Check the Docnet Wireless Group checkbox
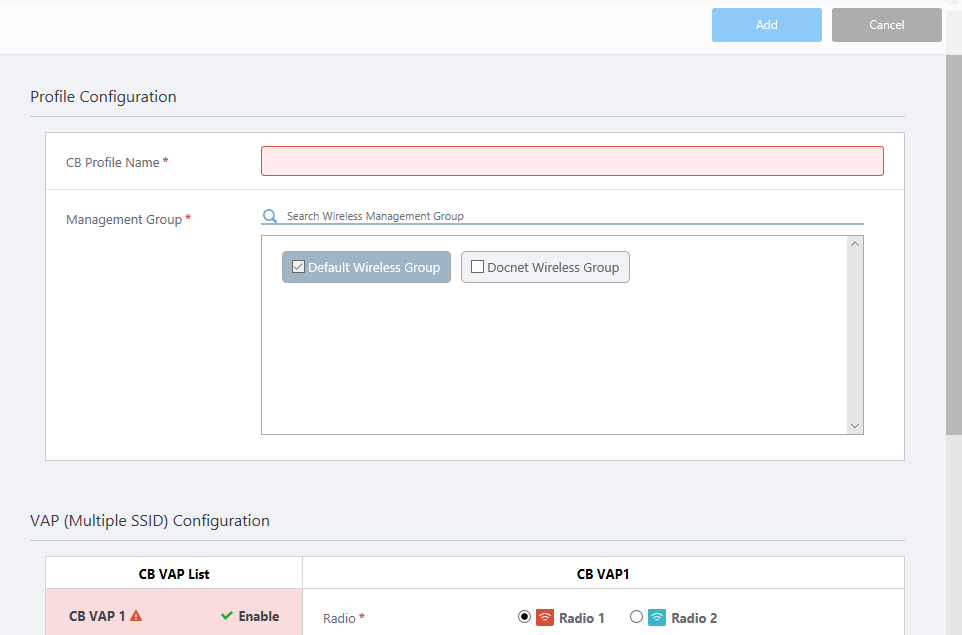 (x=477, y=267)
